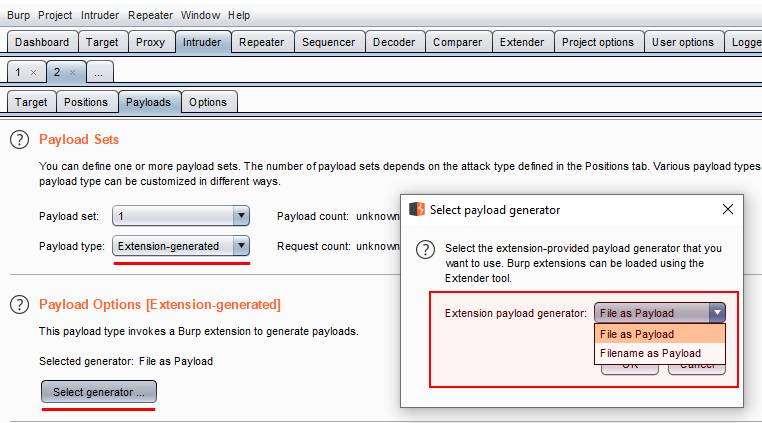Choose File as Payload from list
This screenshot has height=423, width=762.
[x=659, y=334]
